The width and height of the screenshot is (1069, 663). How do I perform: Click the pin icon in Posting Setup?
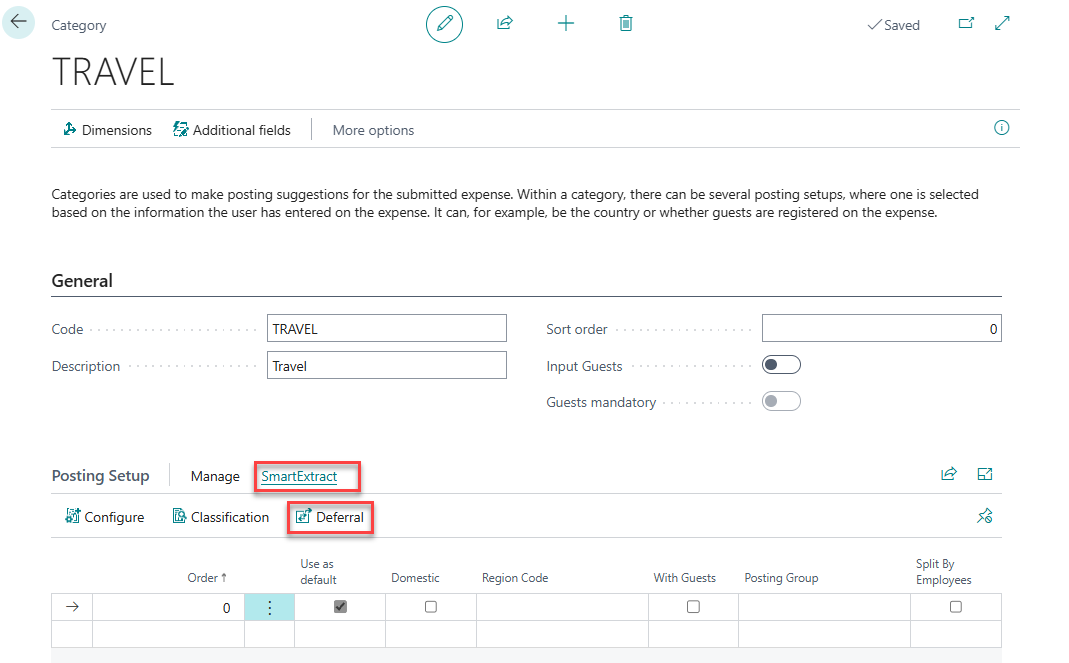[984, 517]
